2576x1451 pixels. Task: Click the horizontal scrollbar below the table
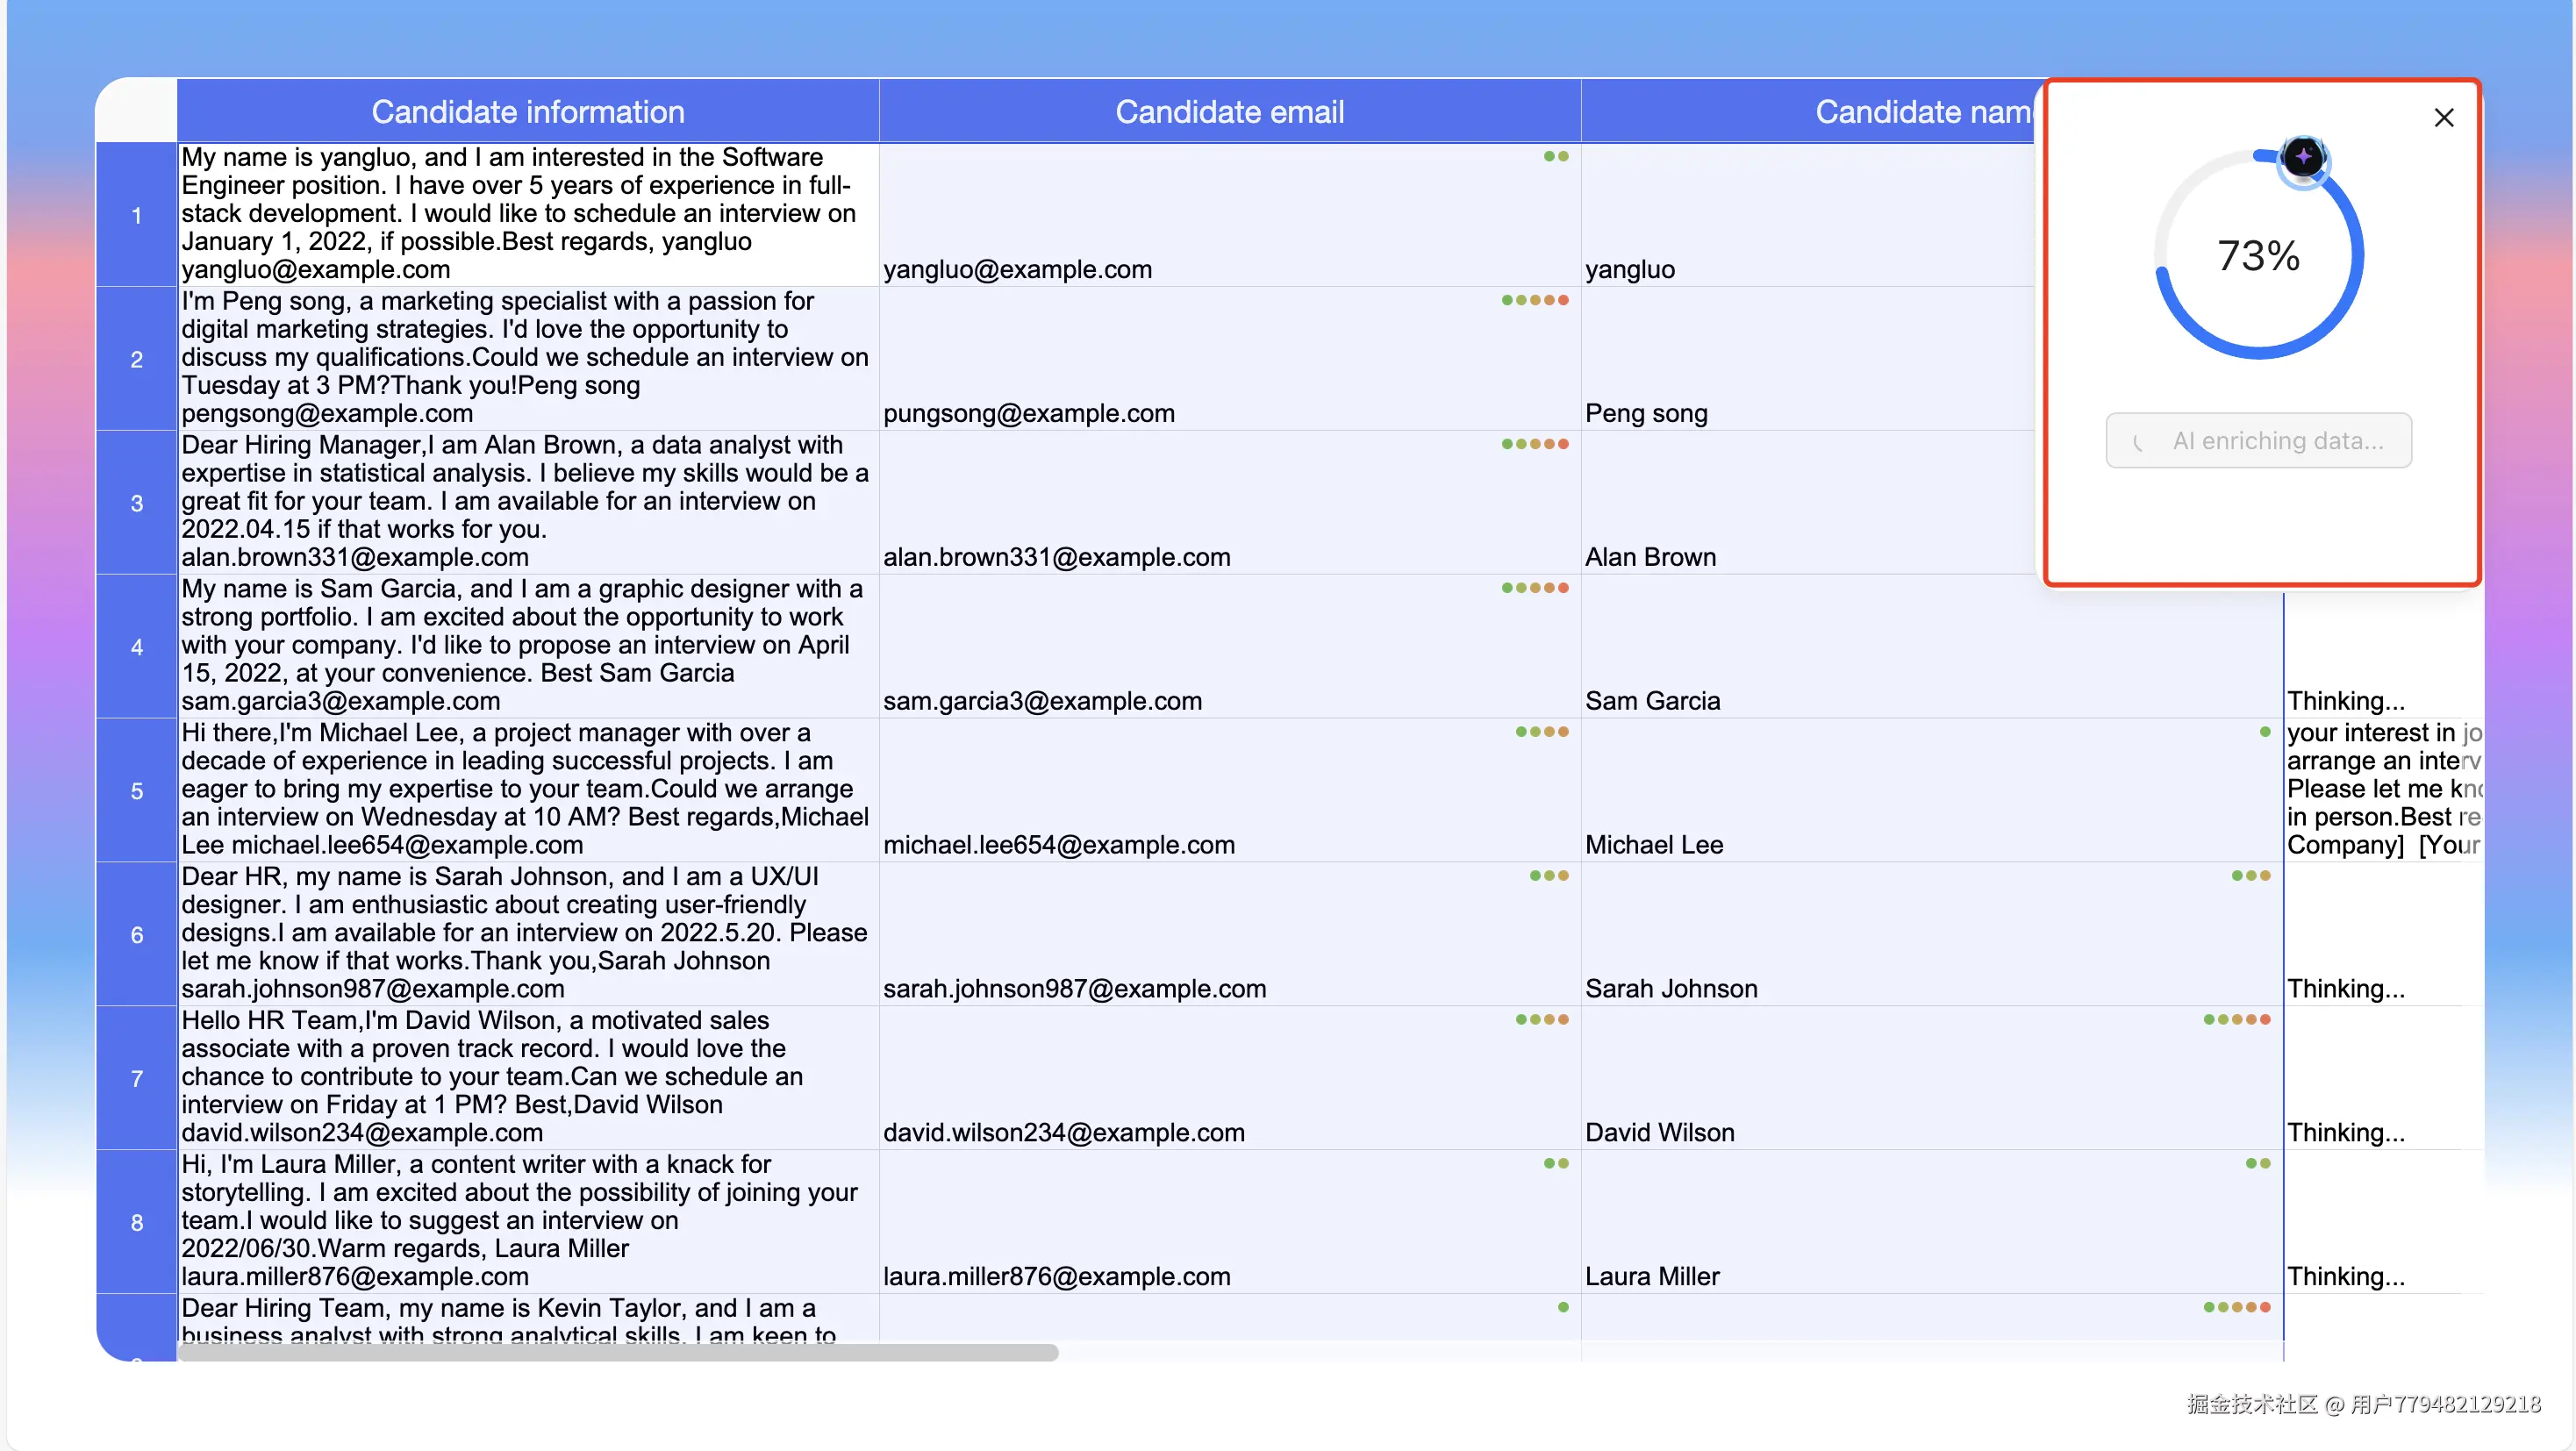pos(617,1352)
